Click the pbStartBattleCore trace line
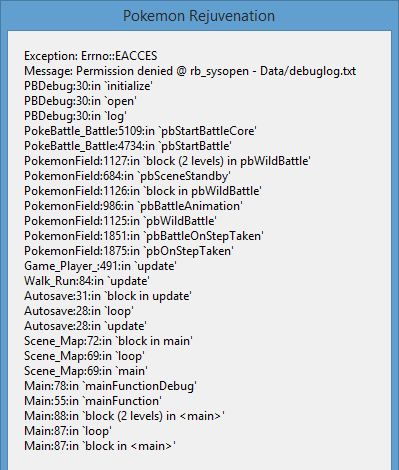This screenshot has width=399, height=470. click(x=140, y=131)
